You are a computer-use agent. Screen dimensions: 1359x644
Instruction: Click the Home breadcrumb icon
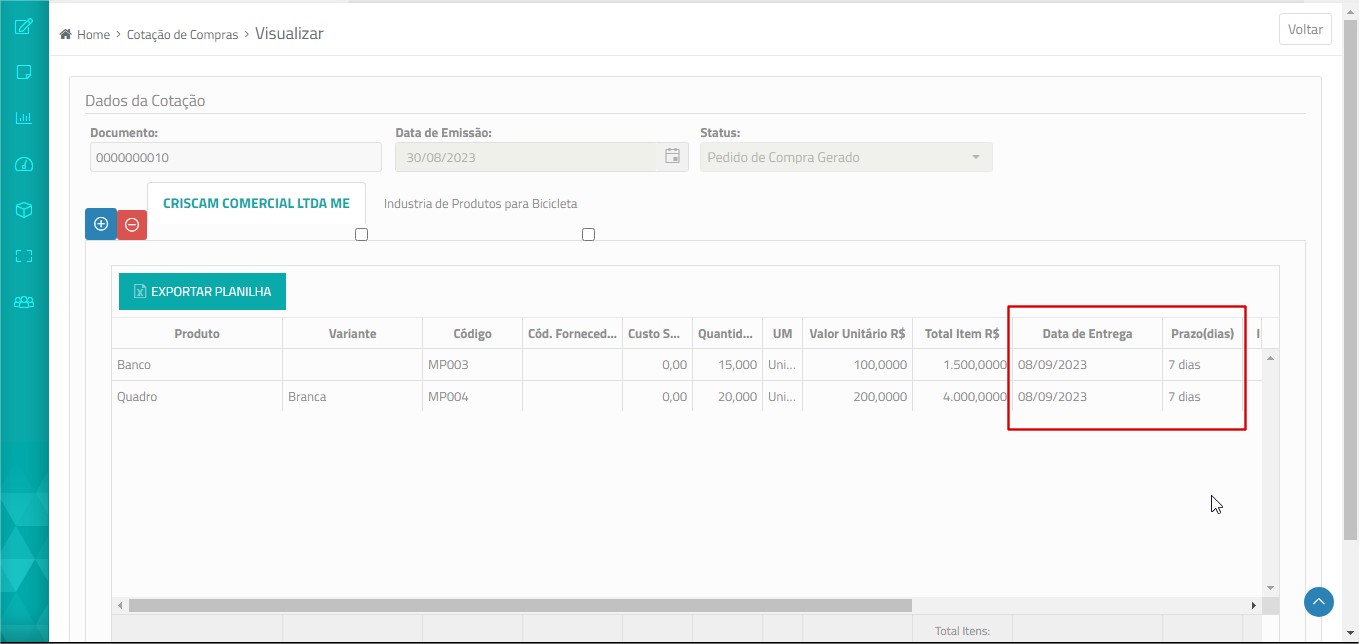click(x=65, y=34)
